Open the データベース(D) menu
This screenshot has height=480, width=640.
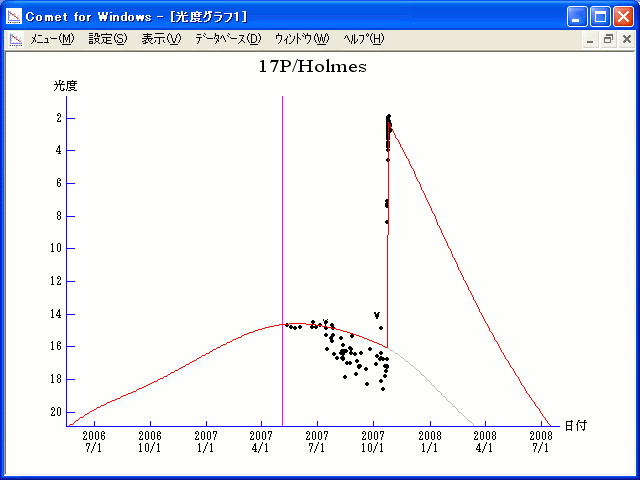point(228,39)
